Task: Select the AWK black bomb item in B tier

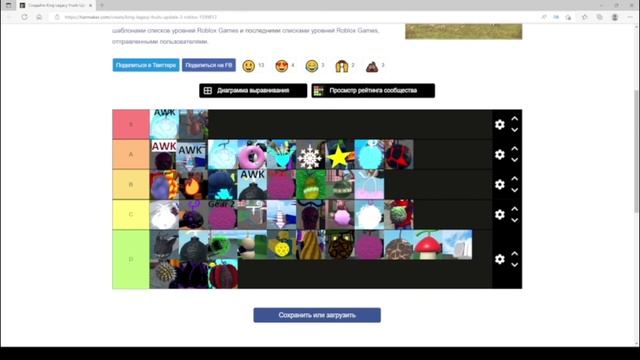Action: pyautogui.click(x=252, y=184)
